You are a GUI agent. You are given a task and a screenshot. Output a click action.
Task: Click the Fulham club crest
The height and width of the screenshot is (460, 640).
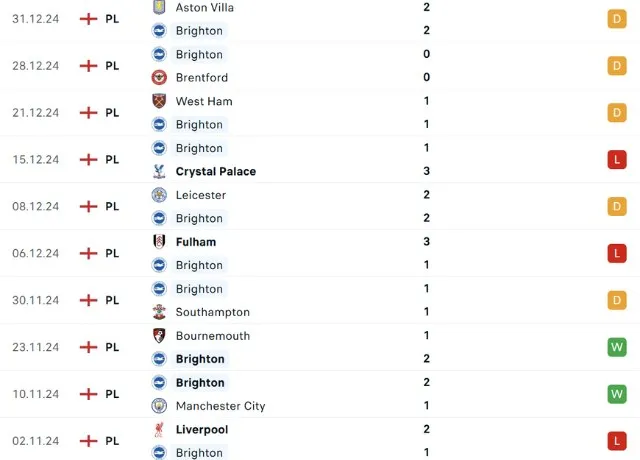click(x=159, y=241)
